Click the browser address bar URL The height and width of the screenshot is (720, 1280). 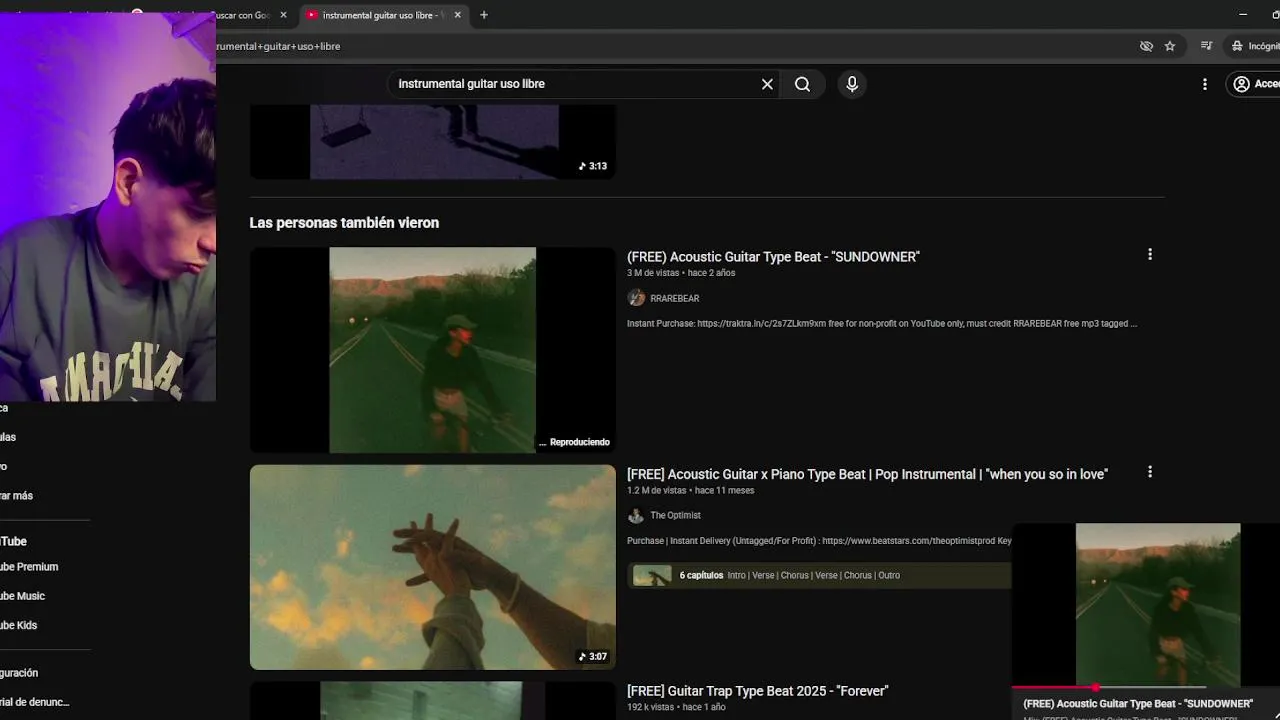pyautogui.click(x=278, y=46)
